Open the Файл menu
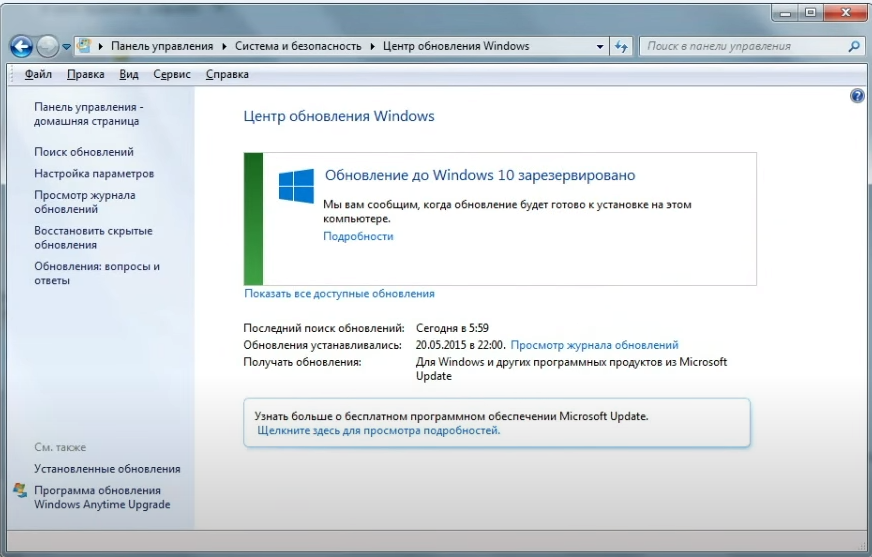 point(38,74)
